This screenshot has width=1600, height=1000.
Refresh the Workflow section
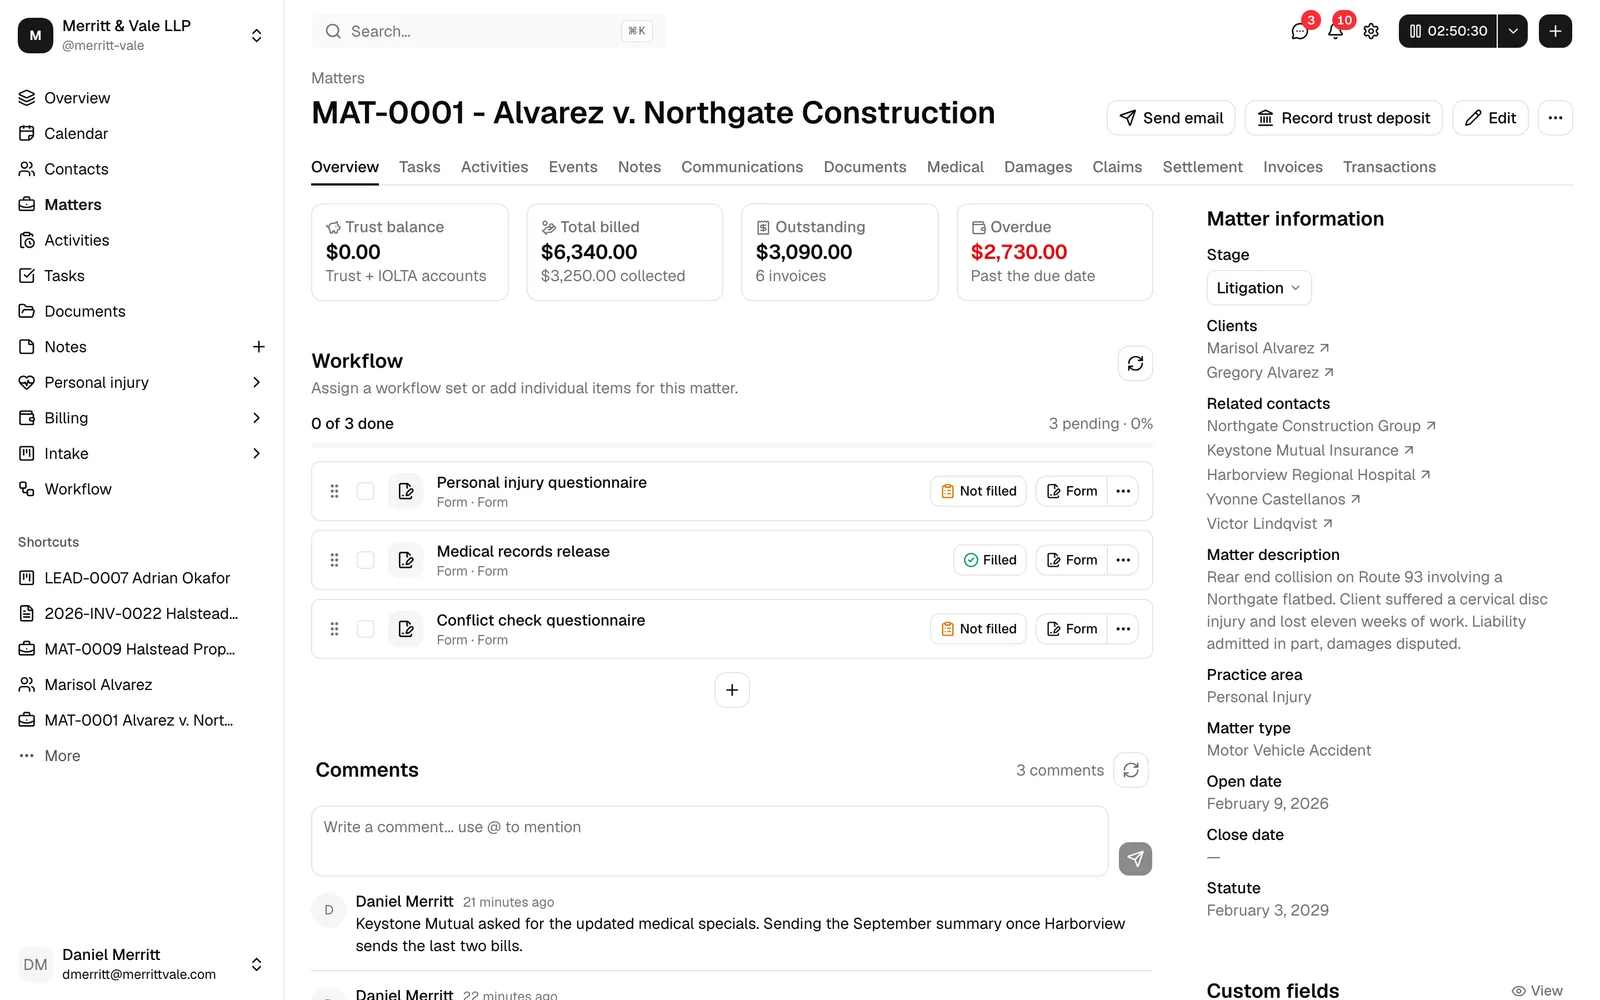pos(1135,363)
